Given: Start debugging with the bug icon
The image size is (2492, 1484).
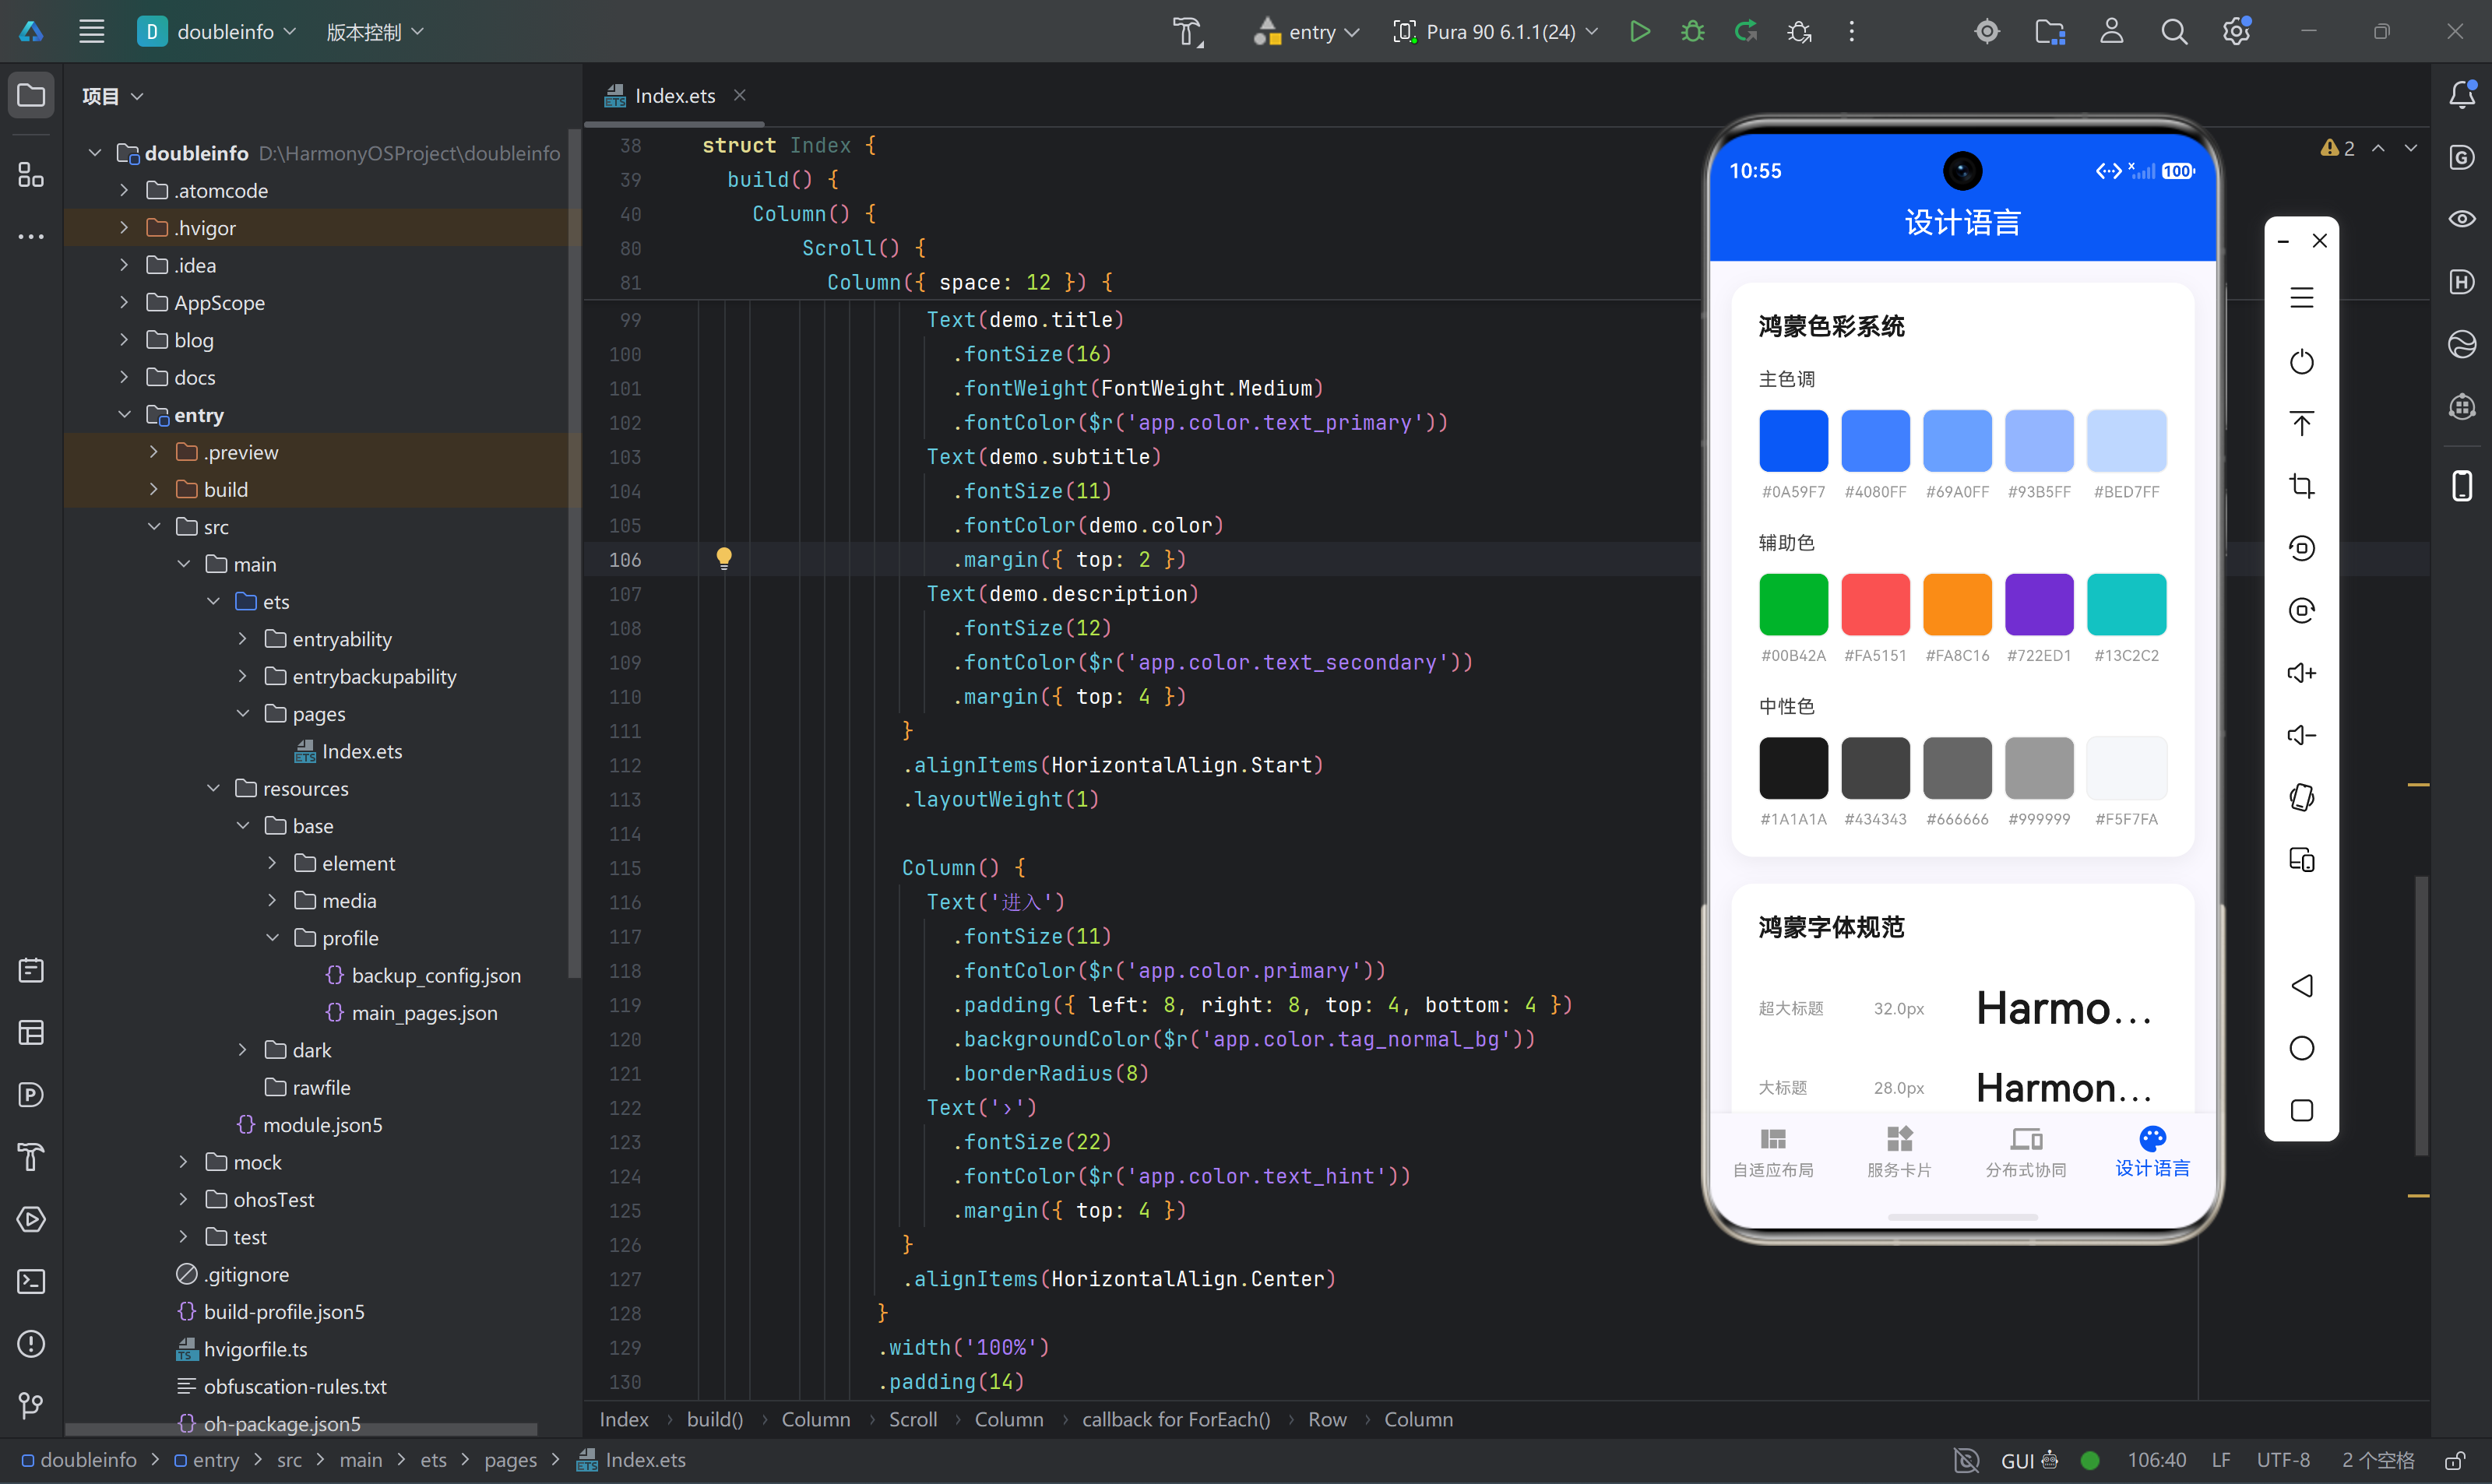Looking at the screenshot, I should 1692,32.
